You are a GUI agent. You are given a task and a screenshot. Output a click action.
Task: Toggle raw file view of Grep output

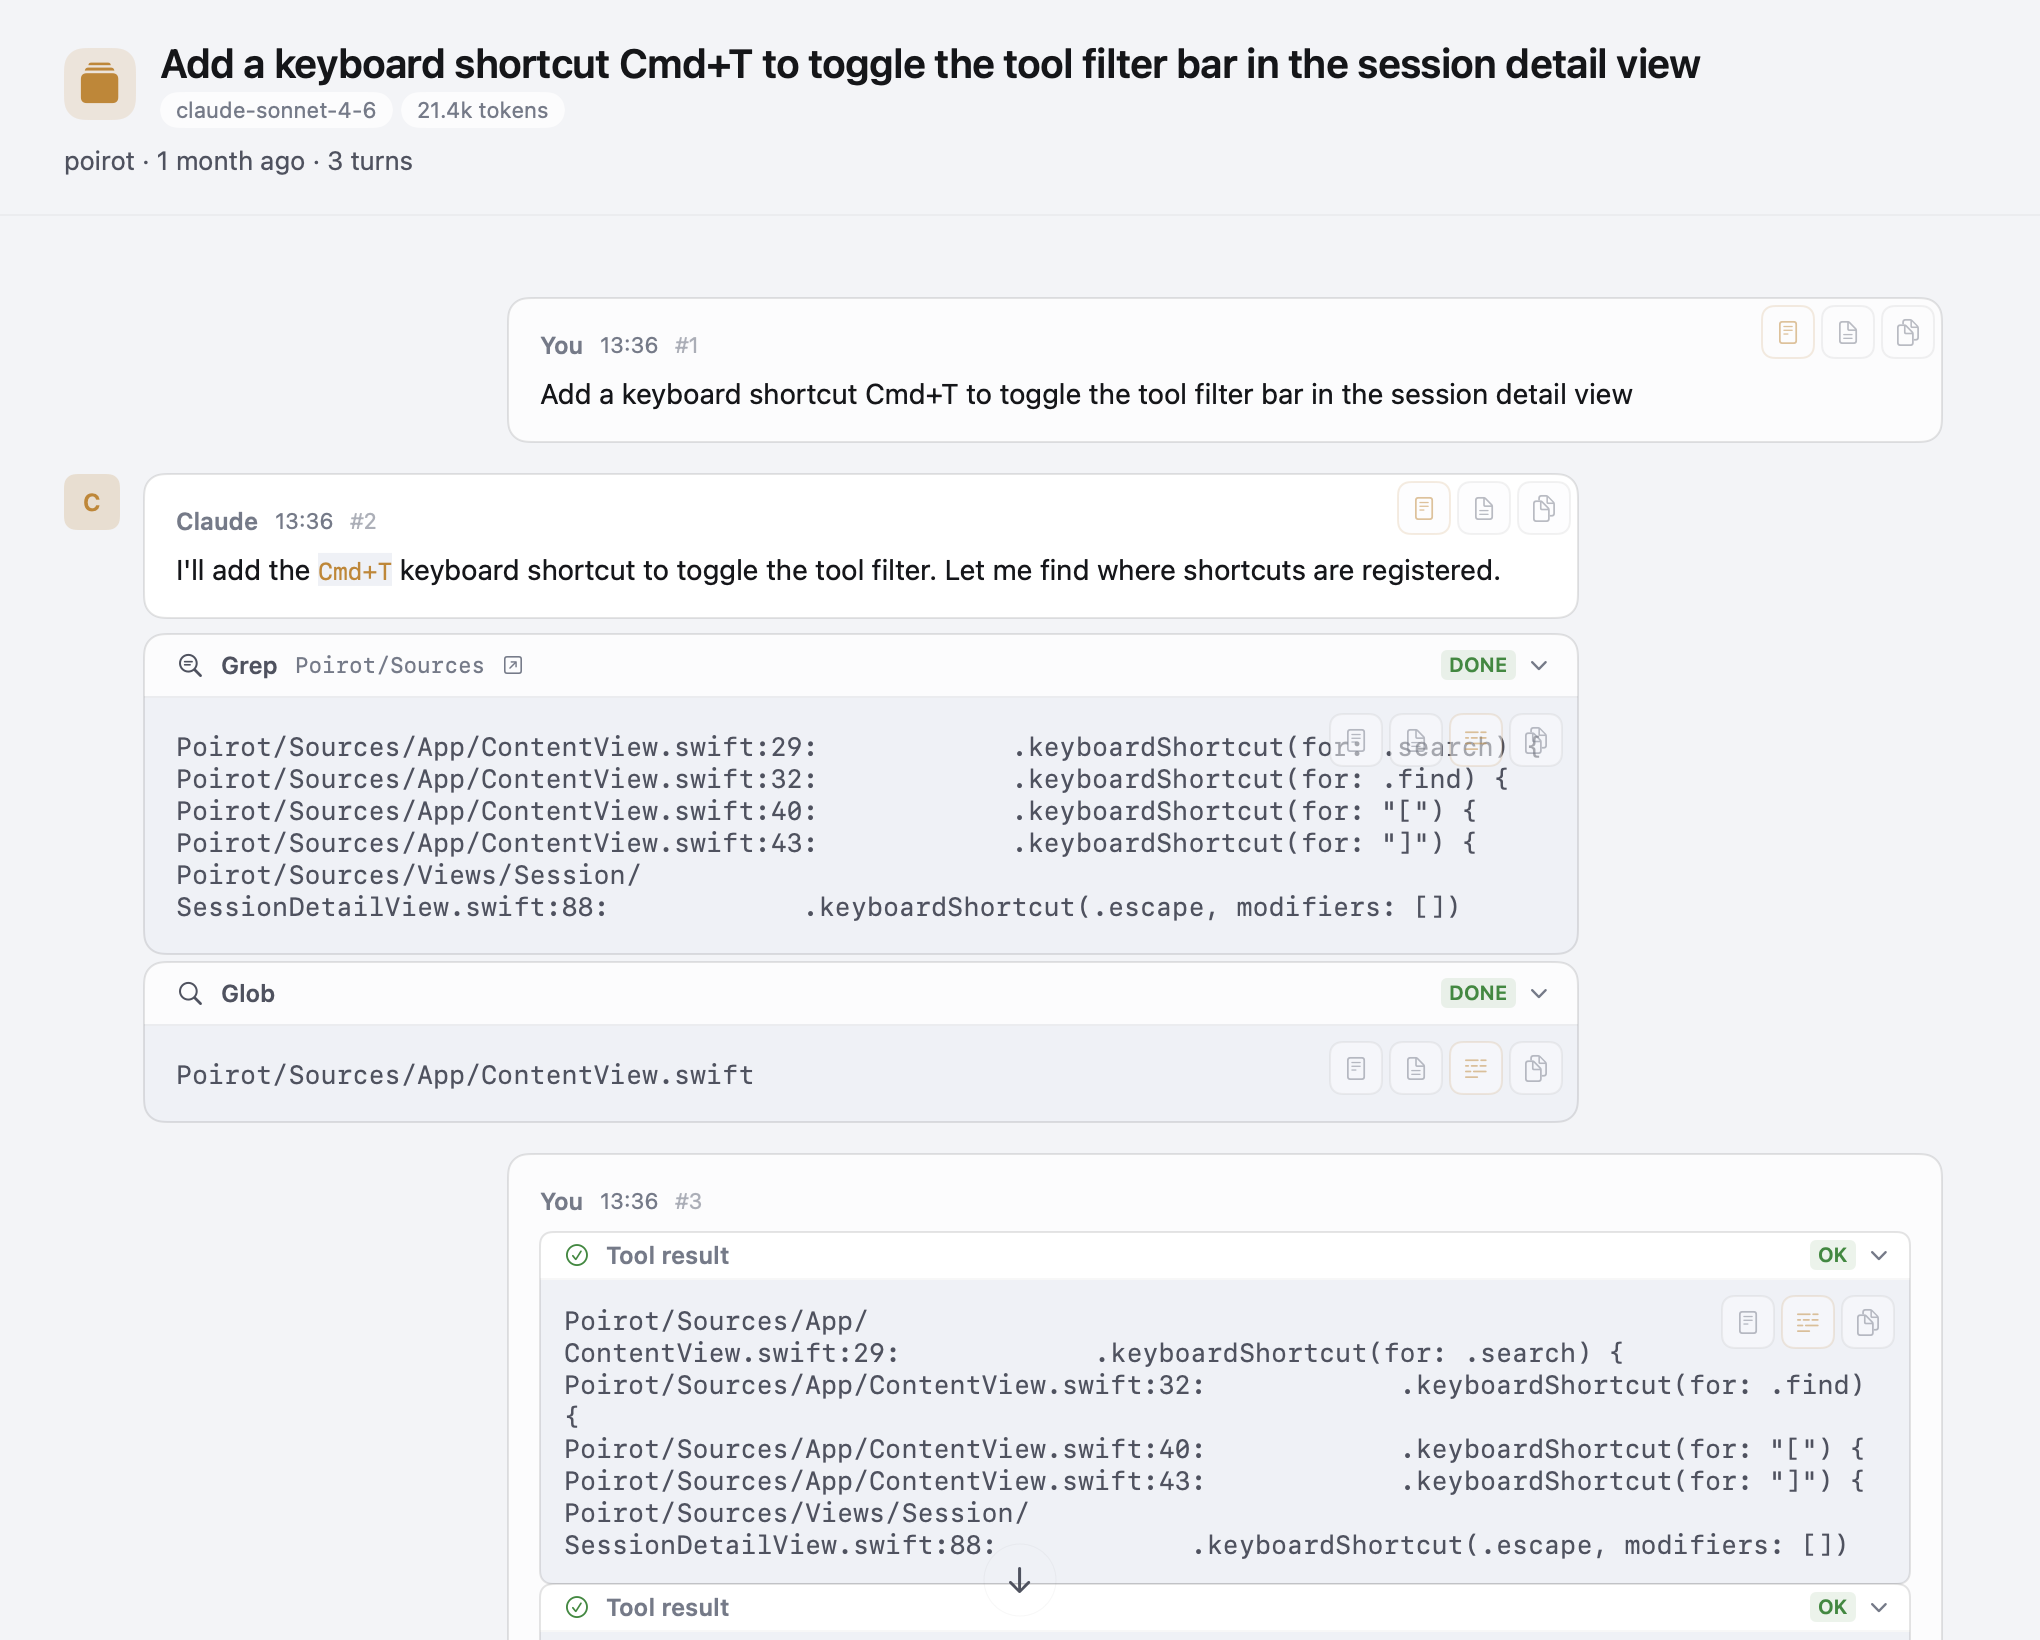pos(1415,740)
